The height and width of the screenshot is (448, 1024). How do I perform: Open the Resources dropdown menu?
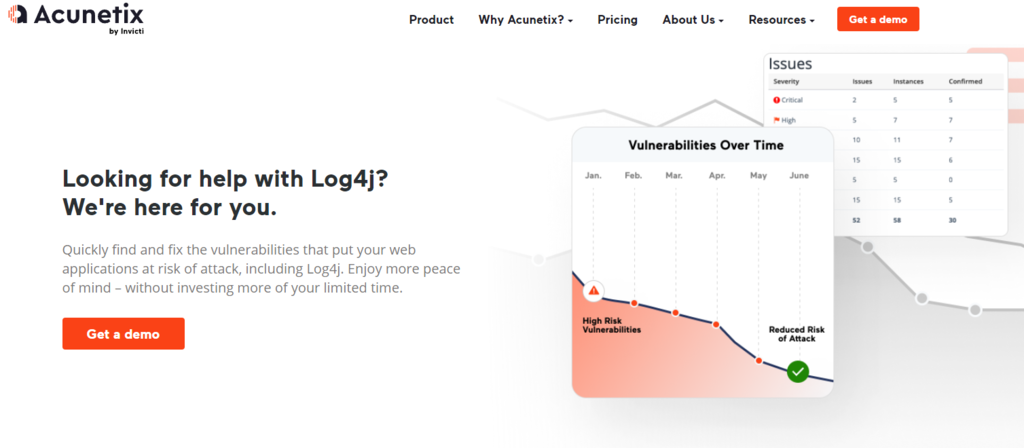(x=781, y=20)
